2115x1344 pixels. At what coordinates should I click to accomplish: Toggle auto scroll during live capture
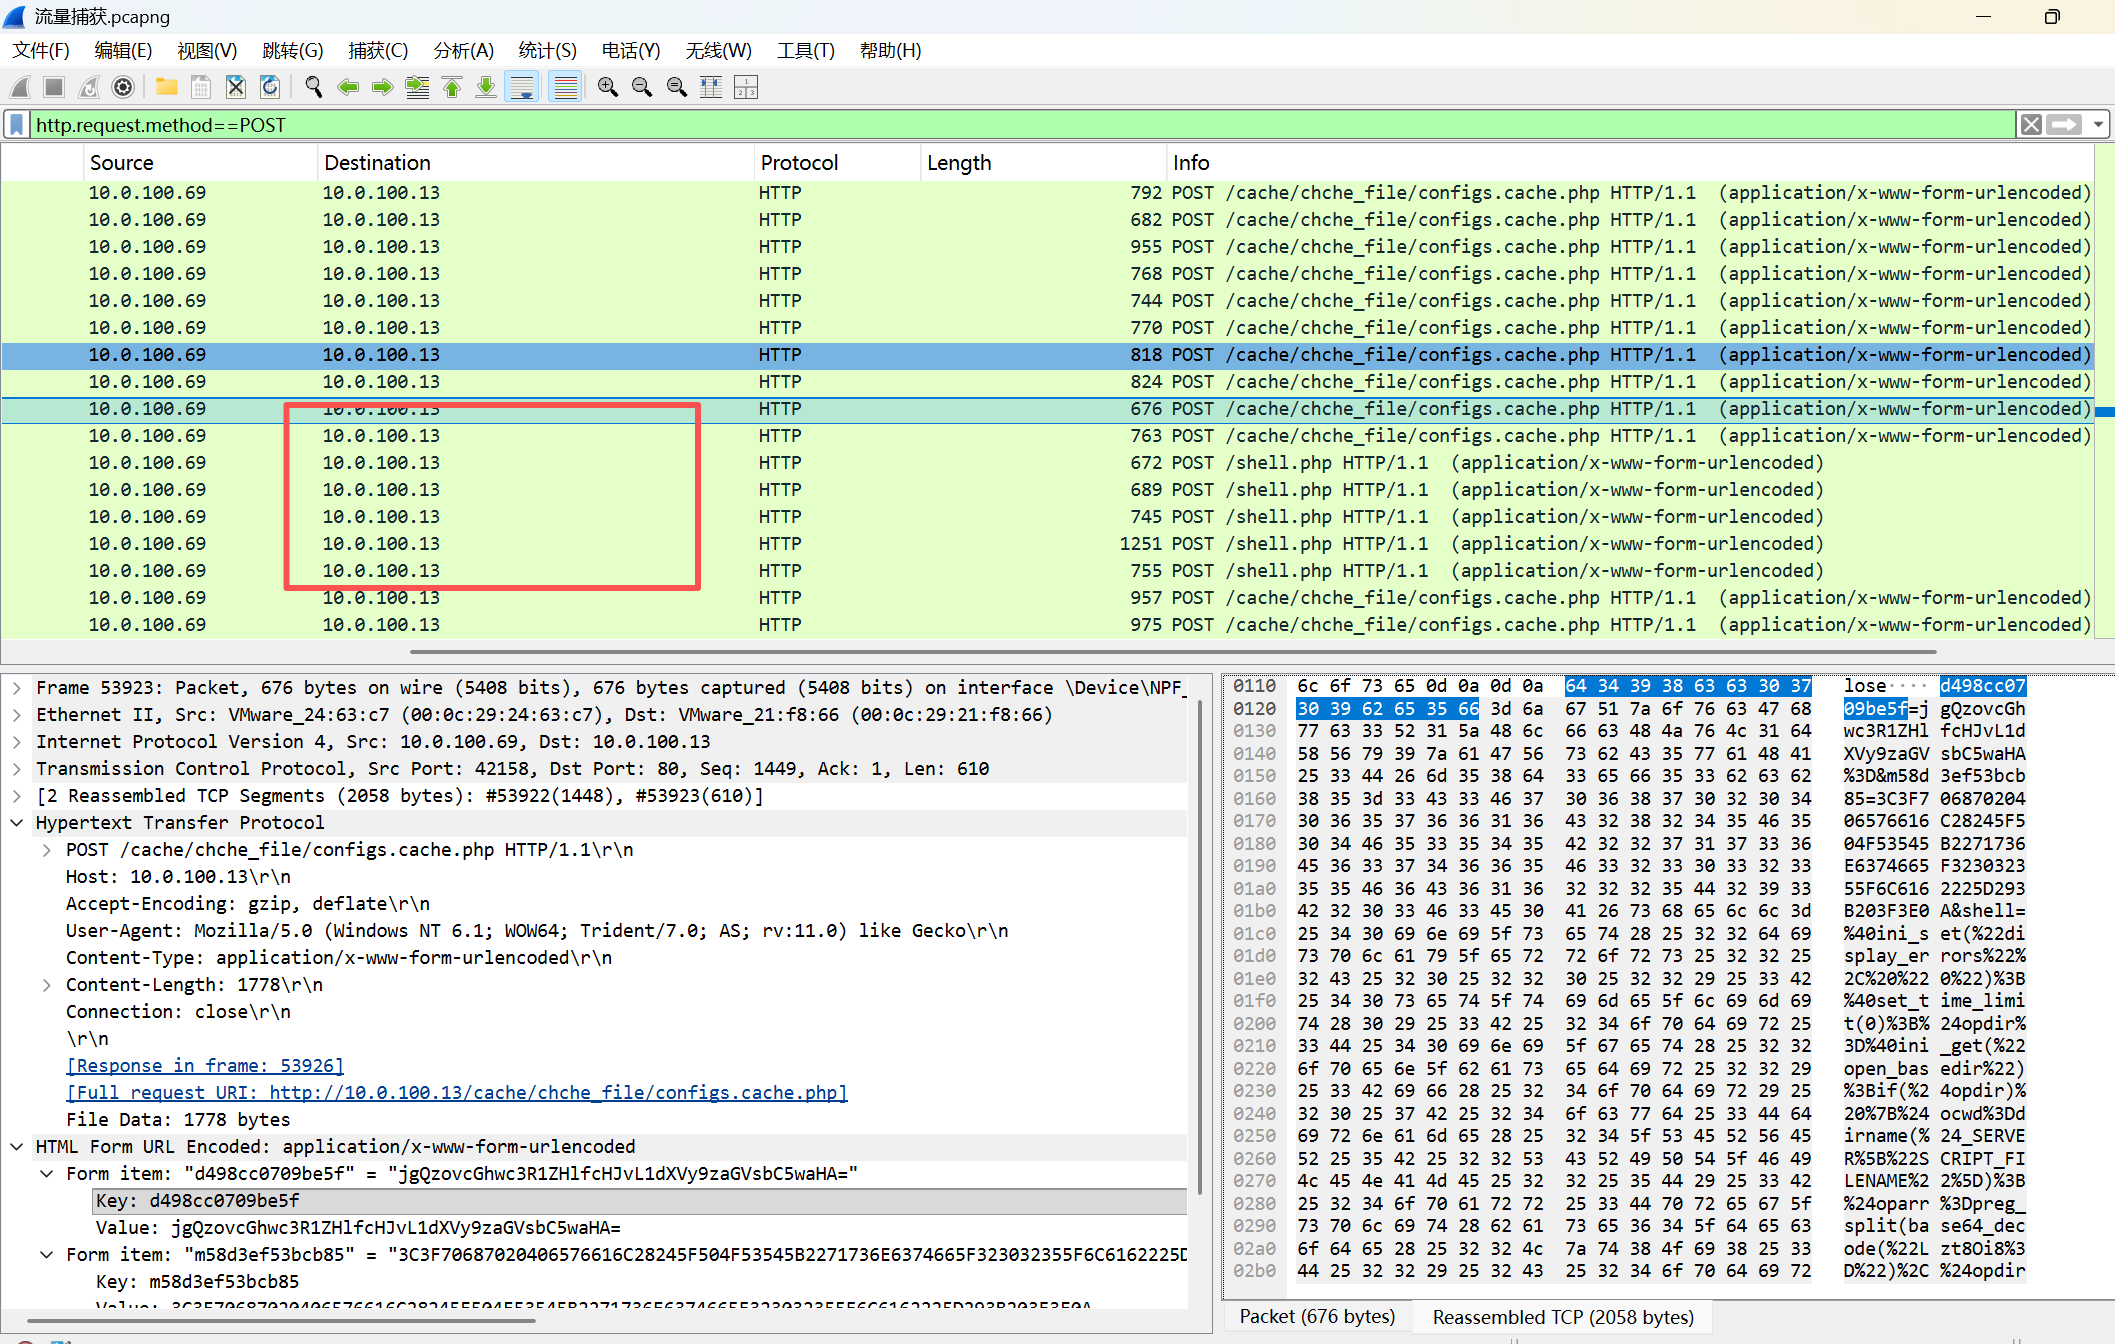[522, 88]
